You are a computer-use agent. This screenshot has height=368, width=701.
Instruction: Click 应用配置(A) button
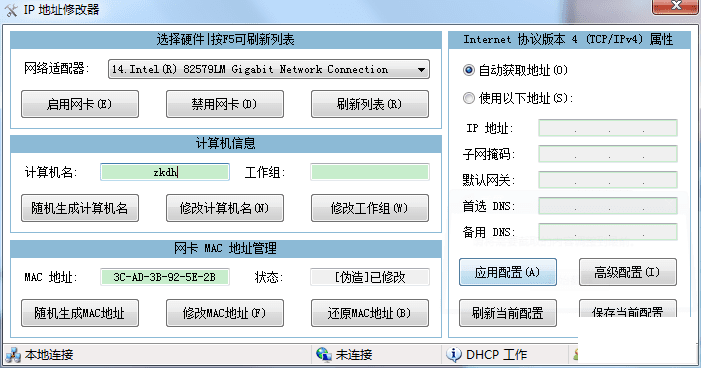coord(508,272)
